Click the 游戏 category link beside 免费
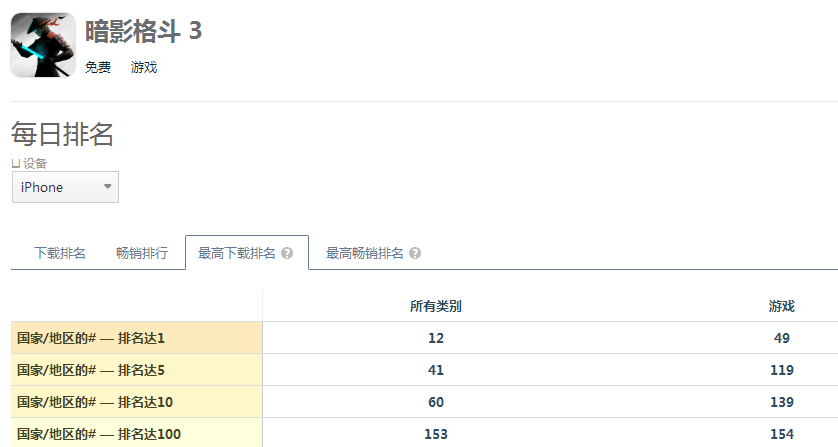This screenshot has height=447, width=838. 144,68
